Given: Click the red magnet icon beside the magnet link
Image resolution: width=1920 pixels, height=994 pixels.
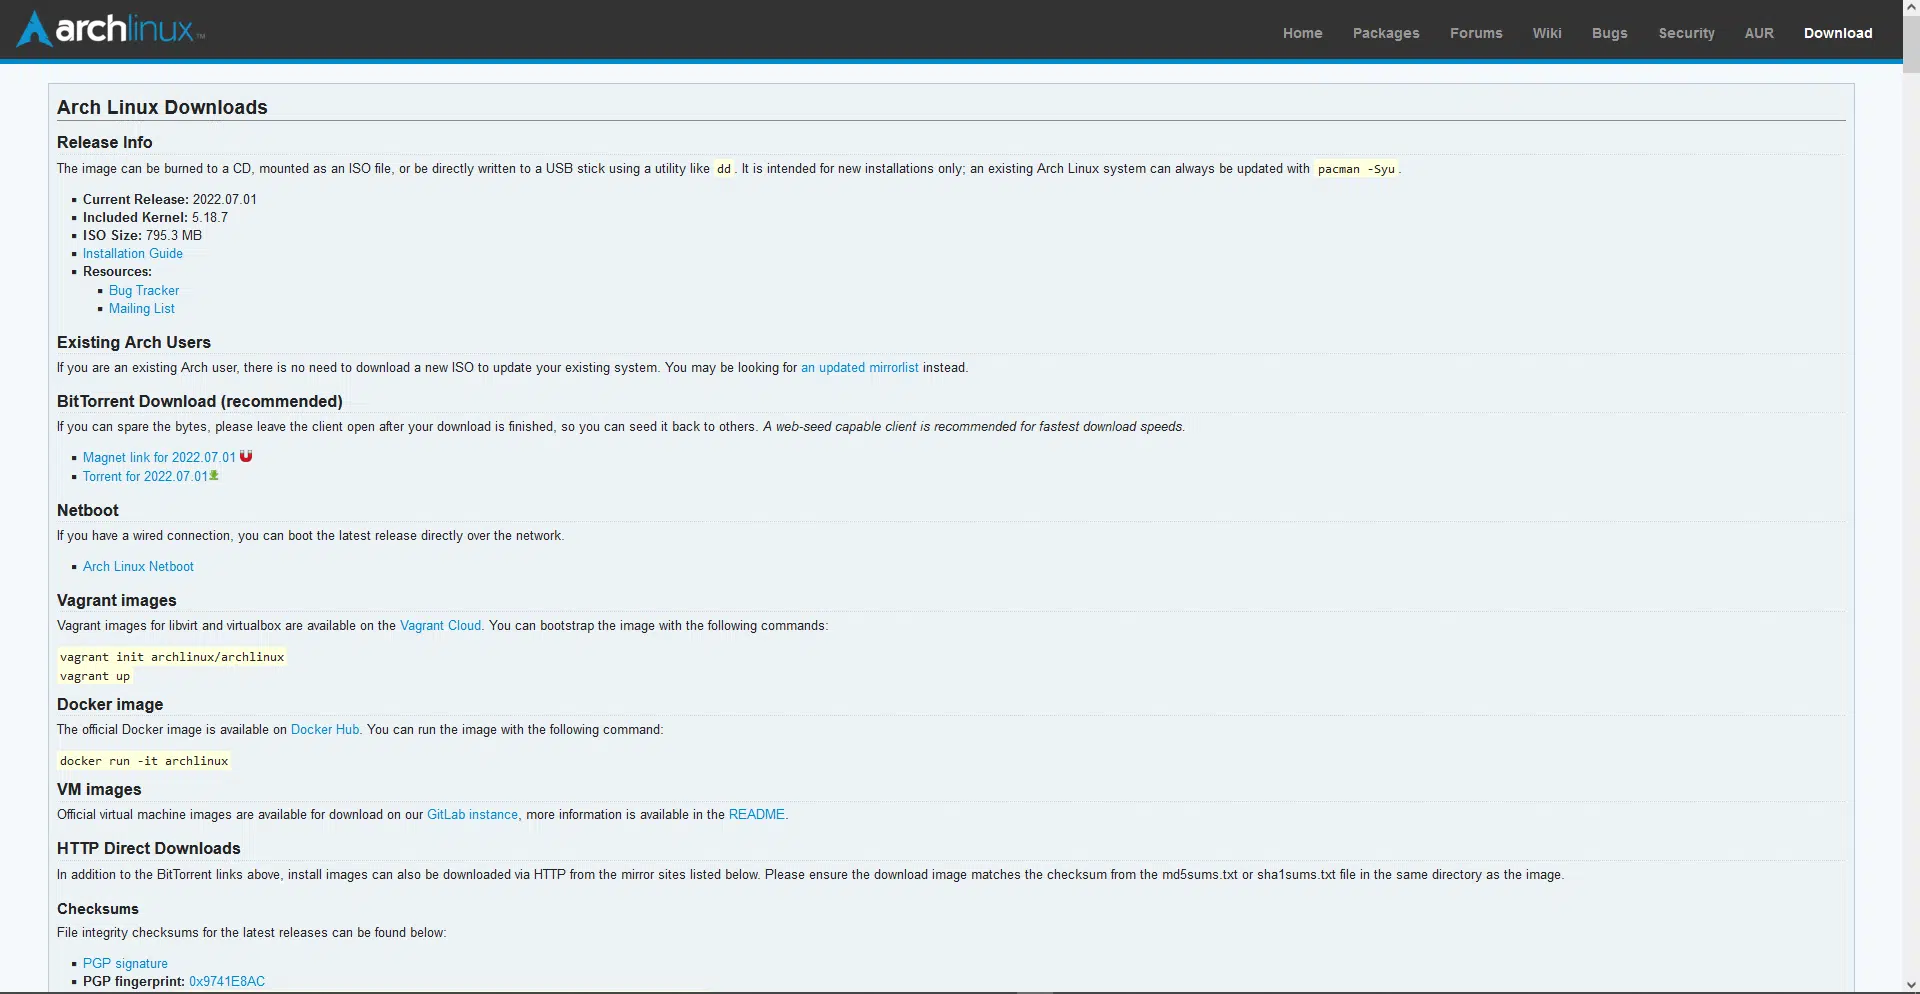Looking at the screenshot, I should (246, 457).
